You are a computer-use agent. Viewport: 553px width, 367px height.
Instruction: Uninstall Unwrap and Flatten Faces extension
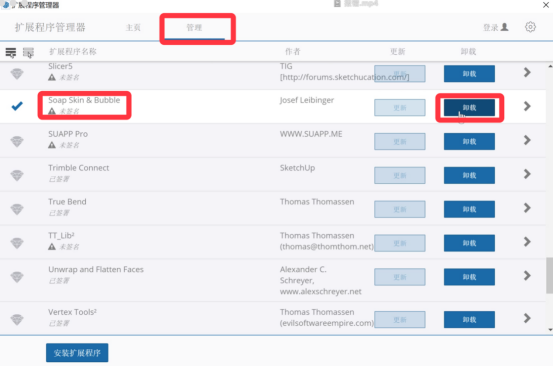tap(469, 277)
